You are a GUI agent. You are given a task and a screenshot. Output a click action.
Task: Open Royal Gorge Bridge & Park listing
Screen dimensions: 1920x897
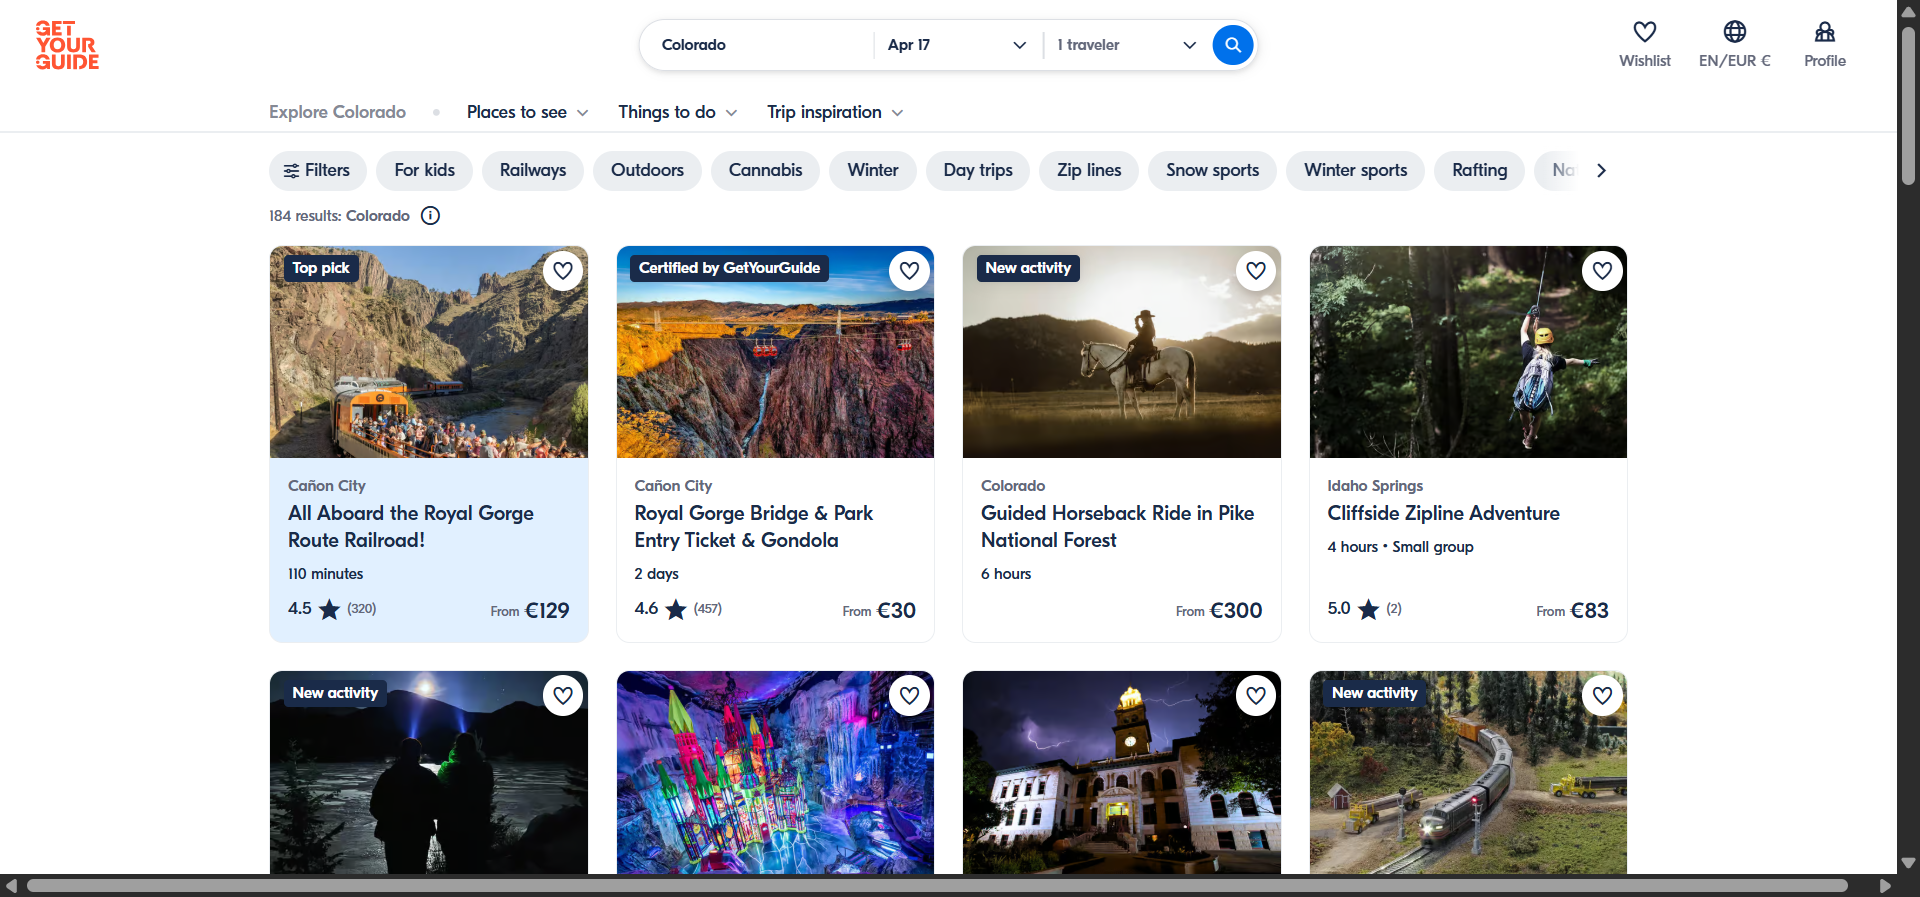pos(753,526)
